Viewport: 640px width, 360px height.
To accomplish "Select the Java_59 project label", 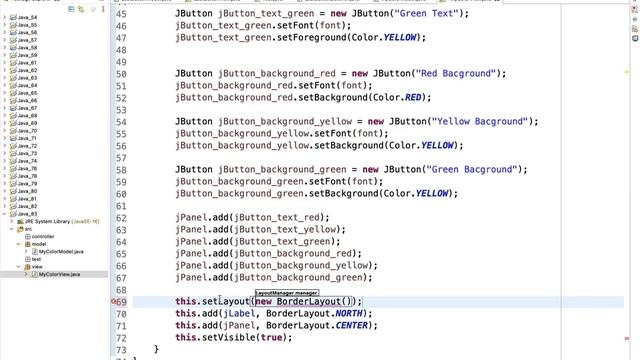I will click(x=27, y=55).
